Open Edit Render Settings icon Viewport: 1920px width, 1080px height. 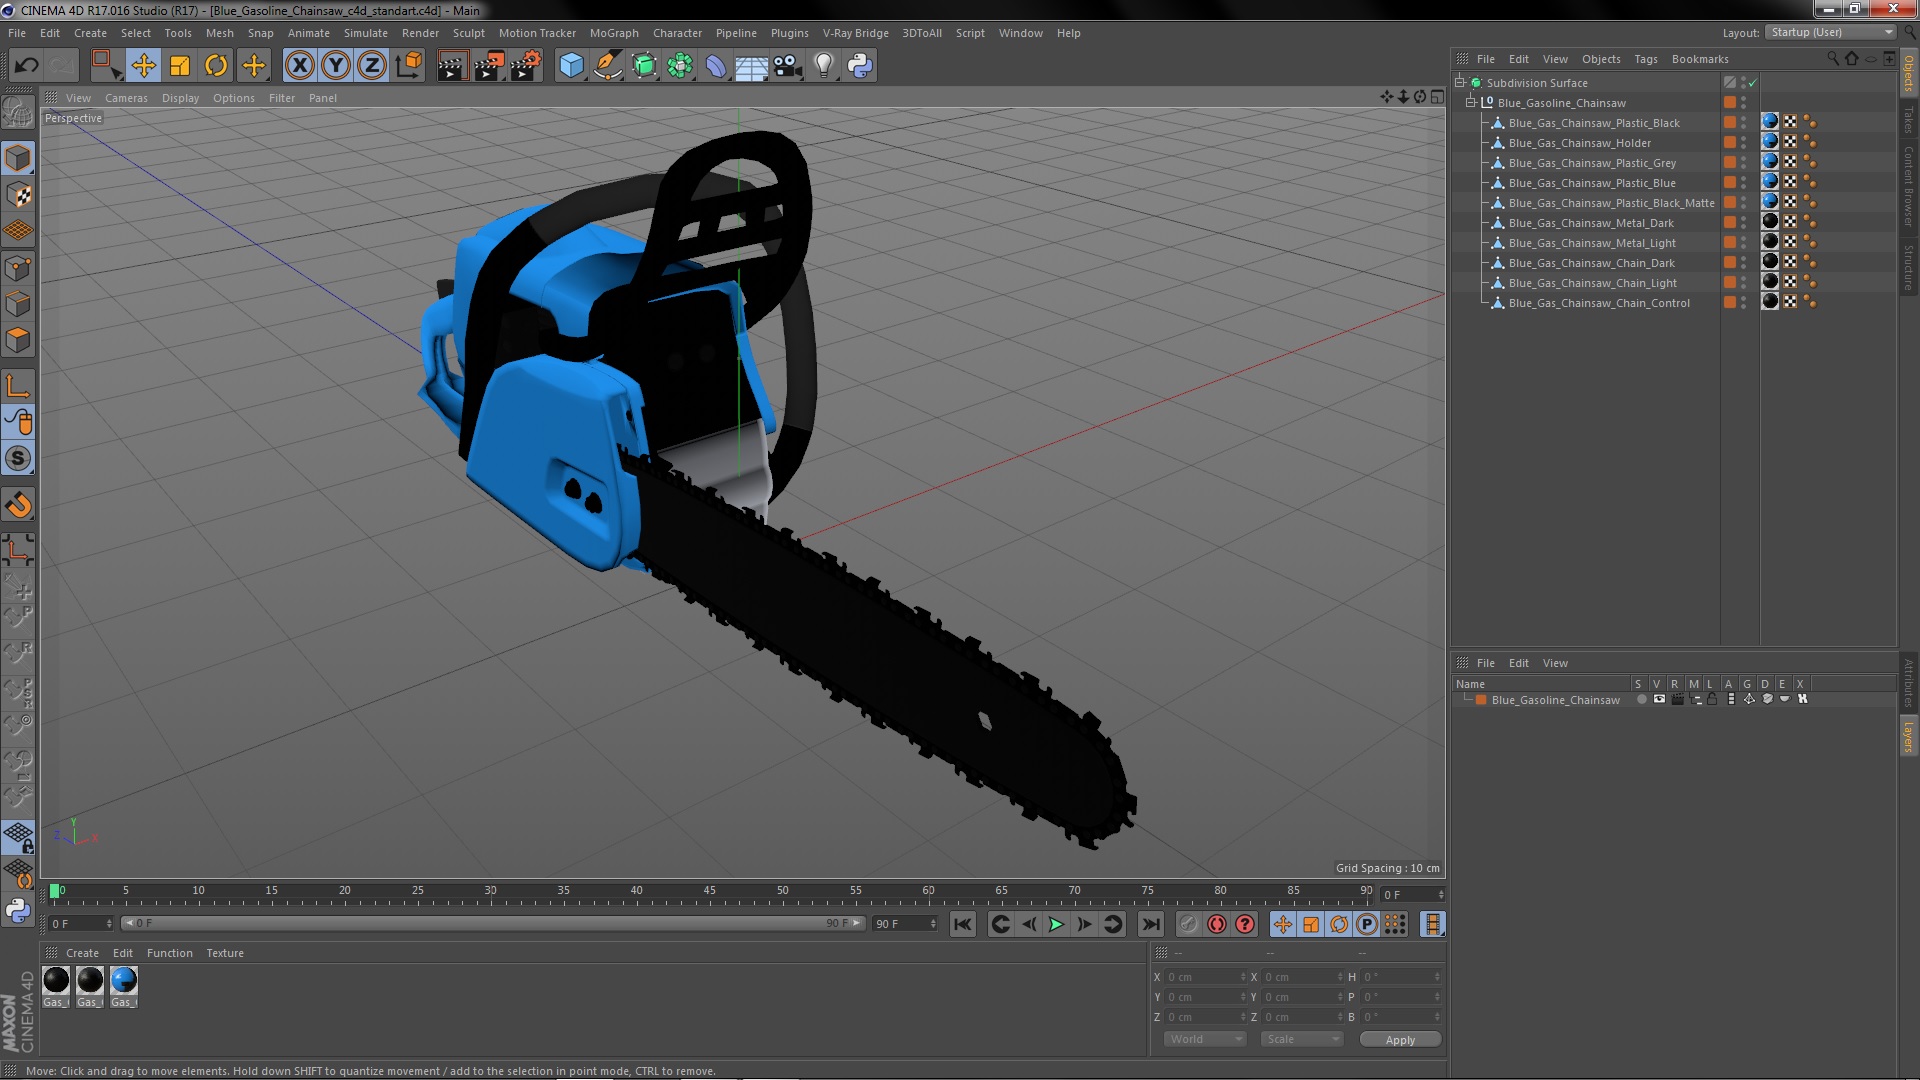(x=526, y=66)
